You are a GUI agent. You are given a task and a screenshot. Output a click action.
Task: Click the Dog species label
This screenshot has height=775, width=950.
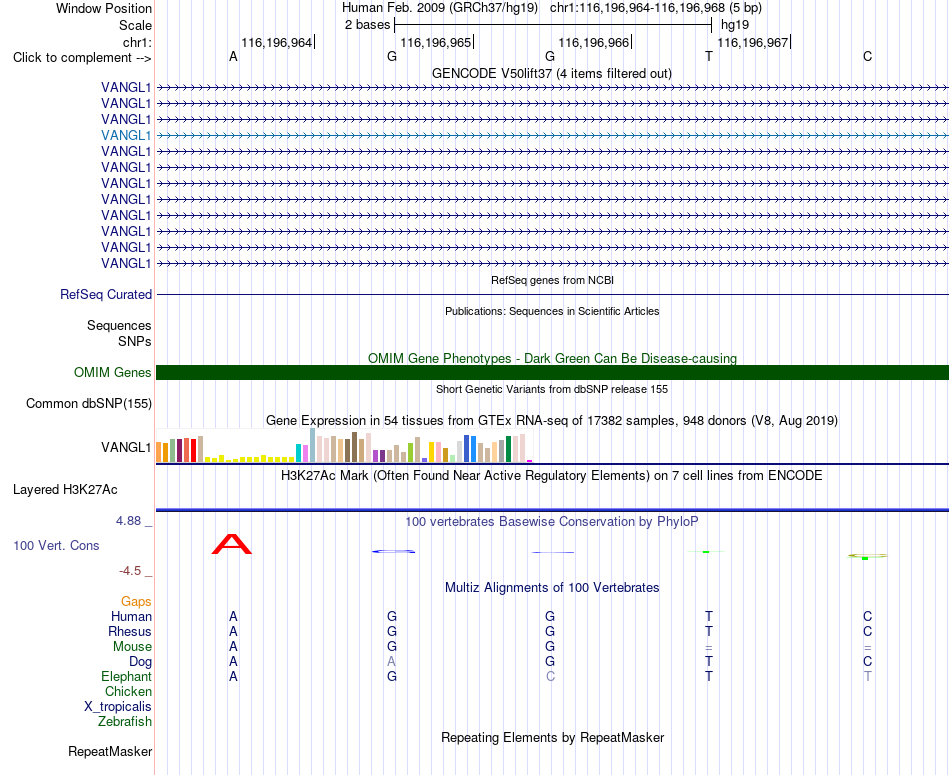click(x=140, y=662)
